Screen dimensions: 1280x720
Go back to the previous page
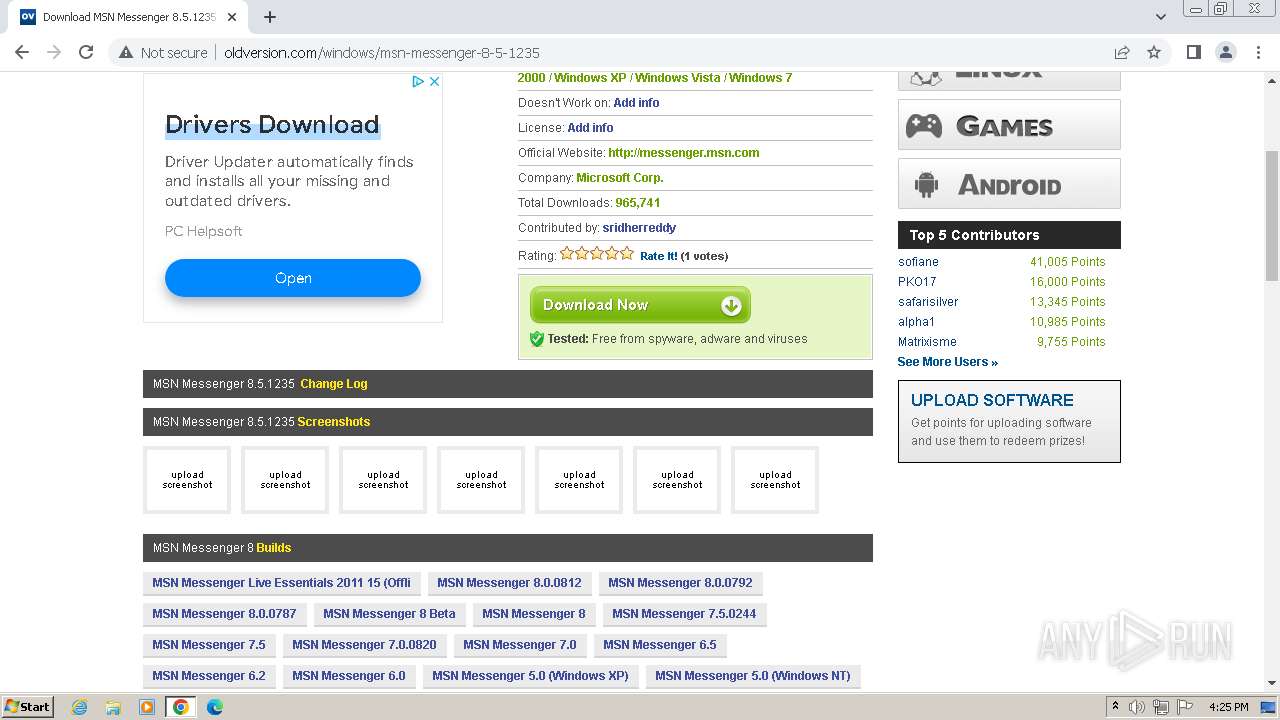22,52
